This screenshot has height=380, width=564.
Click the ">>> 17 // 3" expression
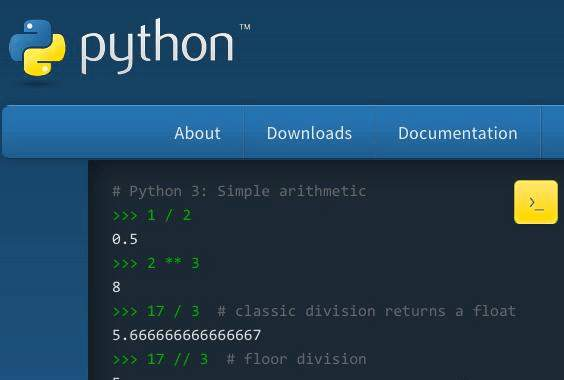[160, 359]
